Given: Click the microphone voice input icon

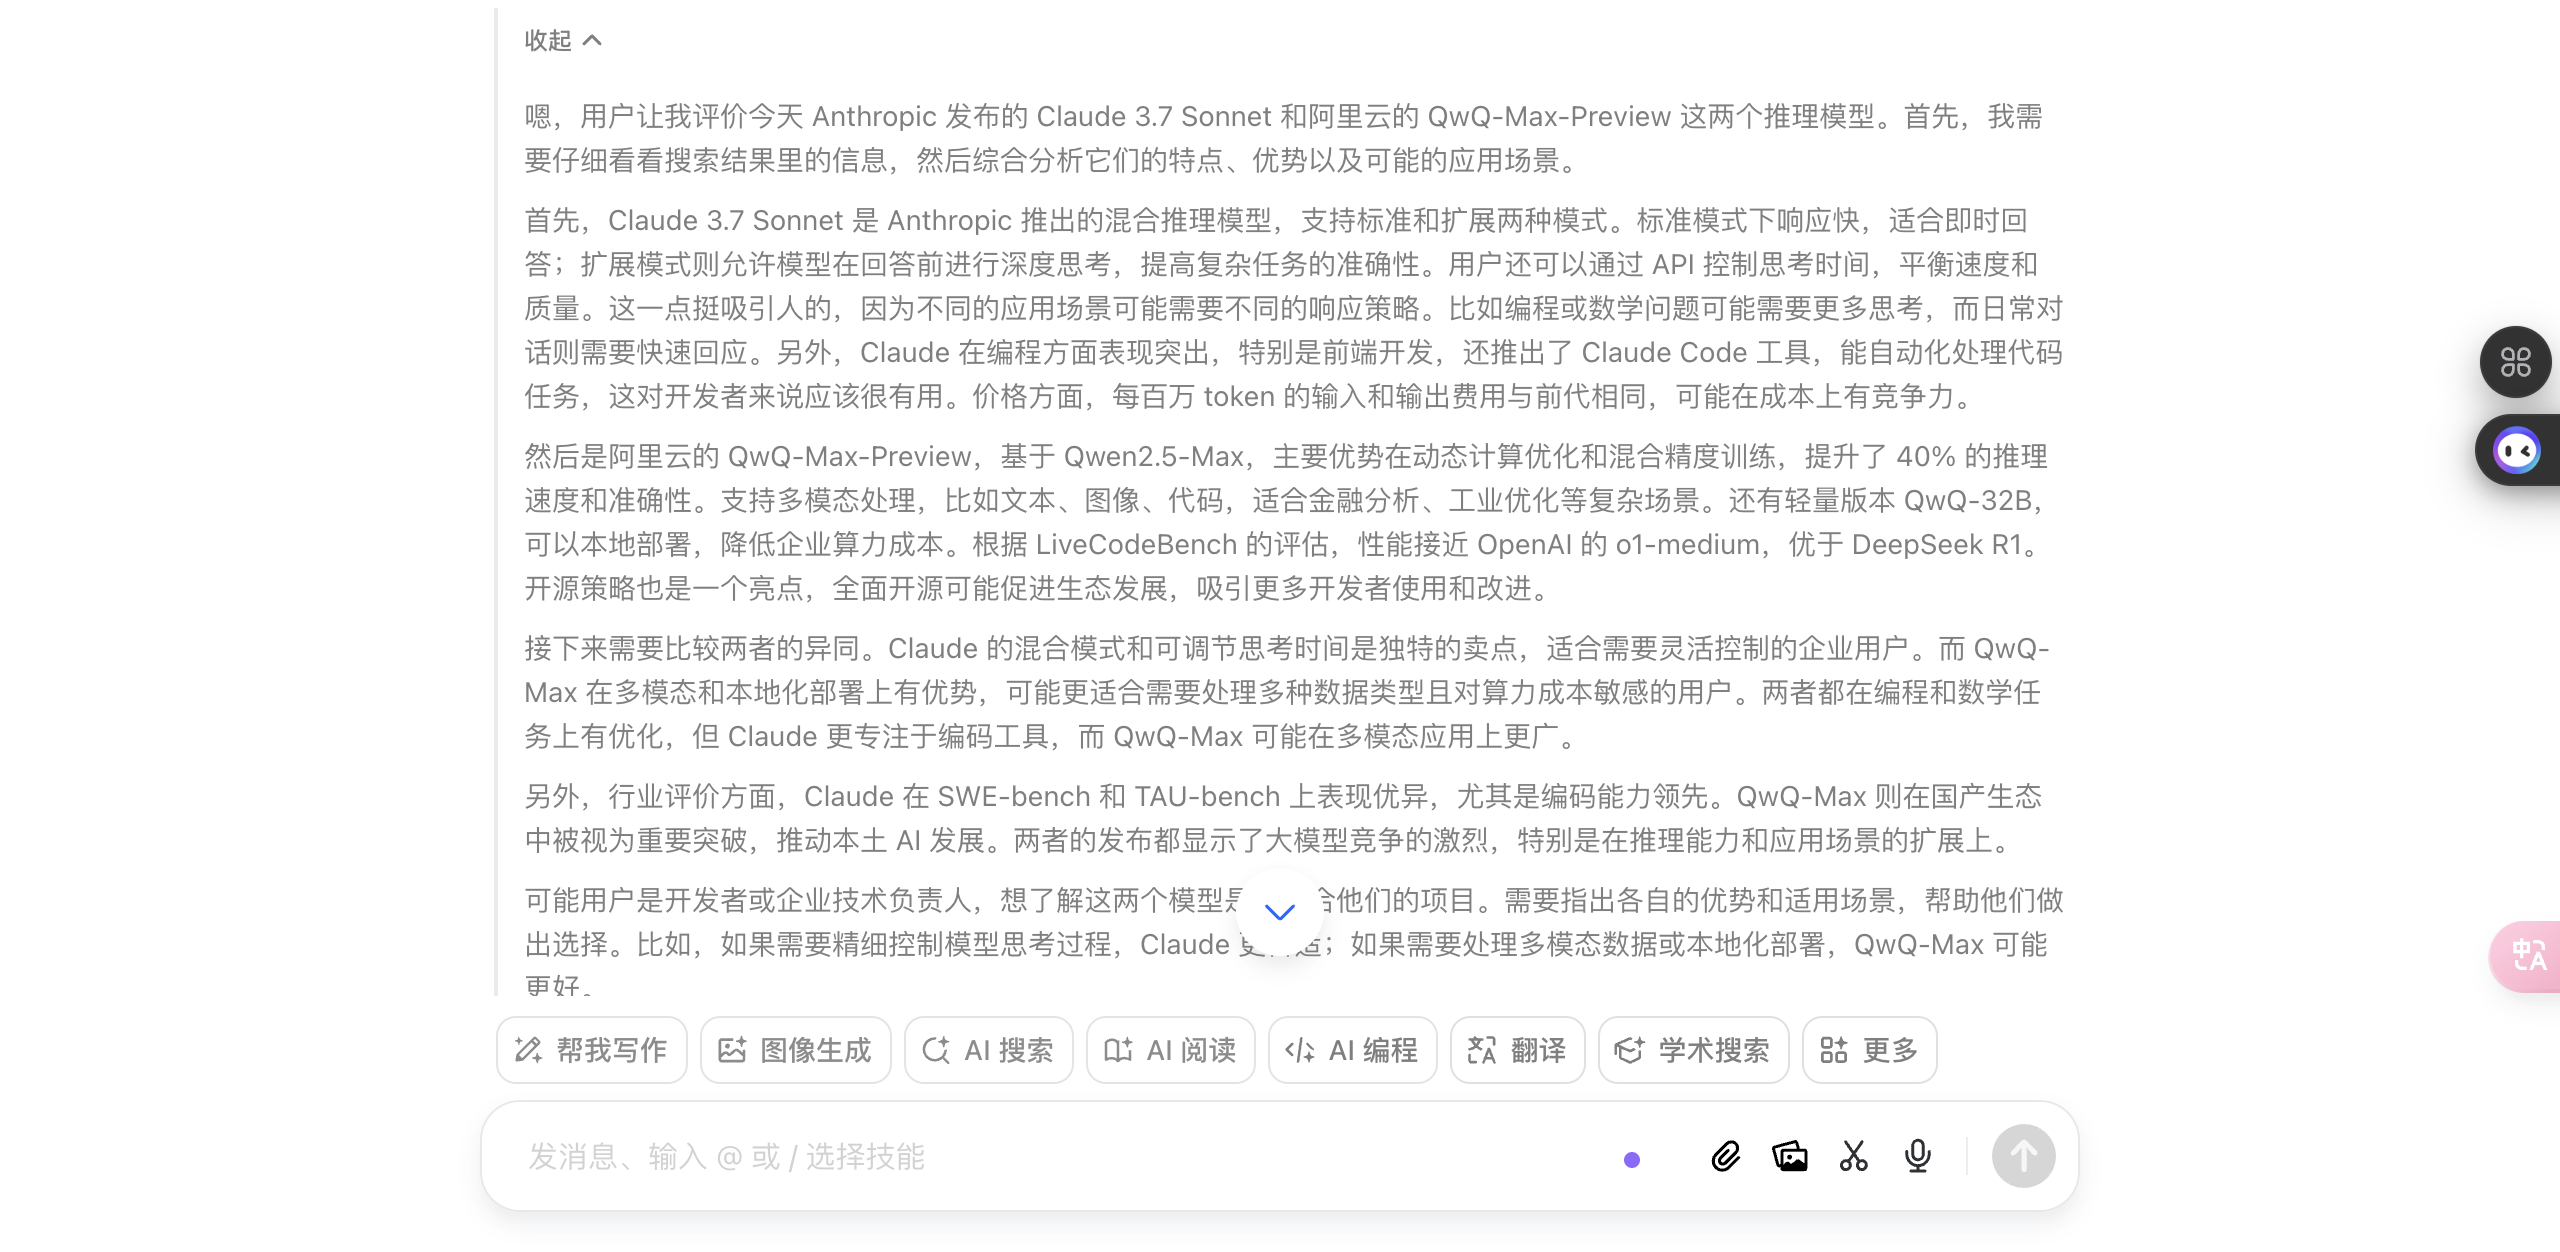Looking at the screenshot, I should (1917, 1157).
